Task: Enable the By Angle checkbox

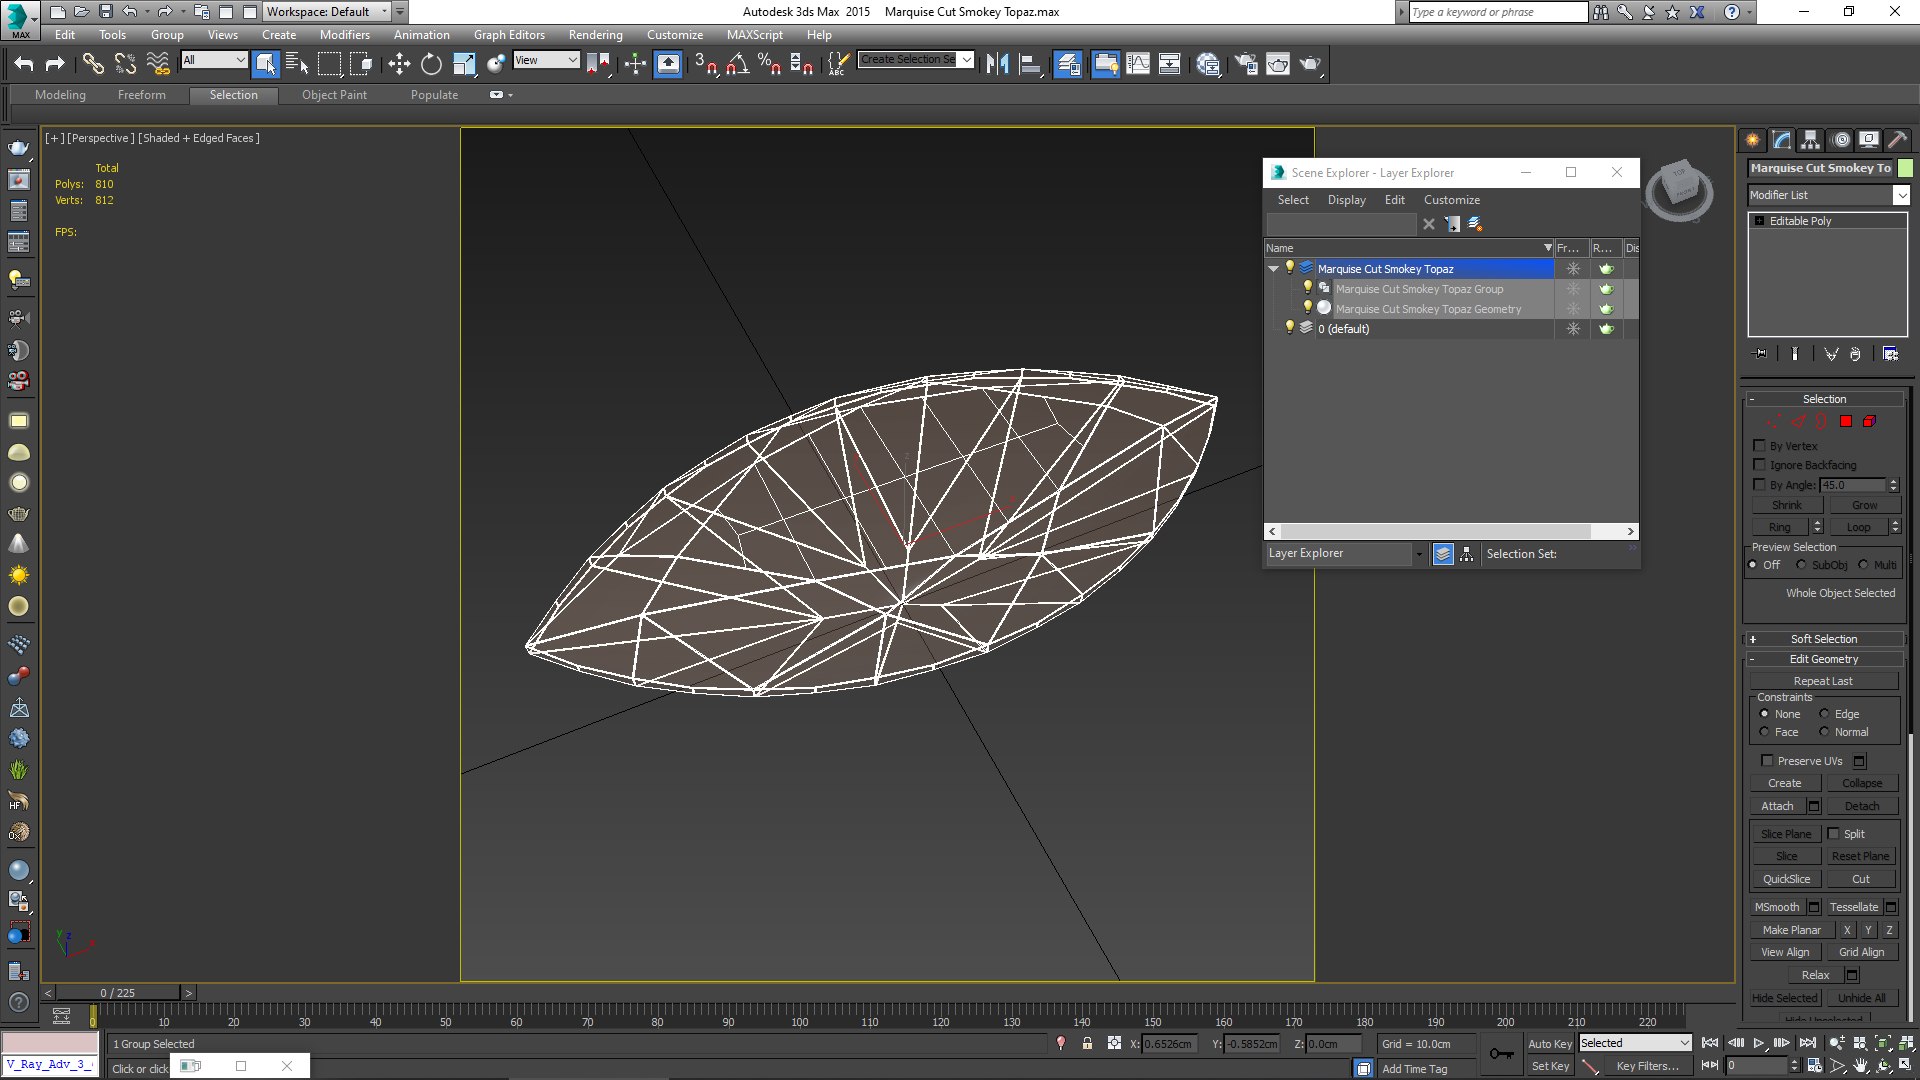Action: [x=1760, y=485]
